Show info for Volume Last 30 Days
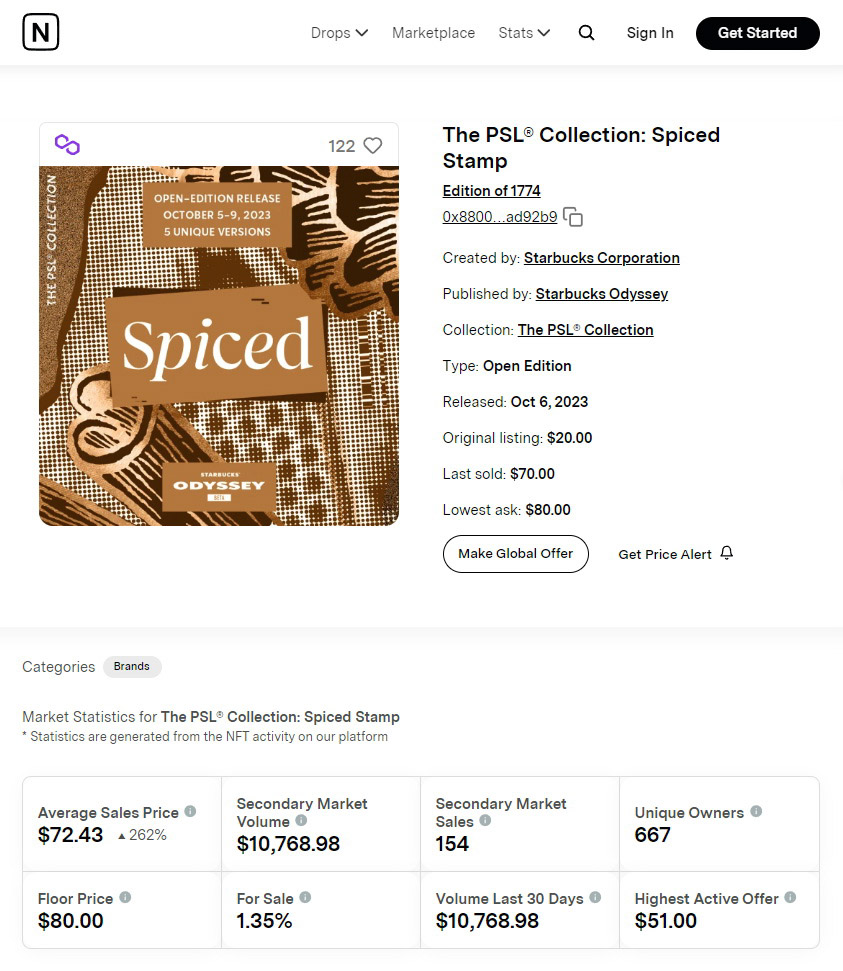The image size is (843, 971). (x=595, y=897)
